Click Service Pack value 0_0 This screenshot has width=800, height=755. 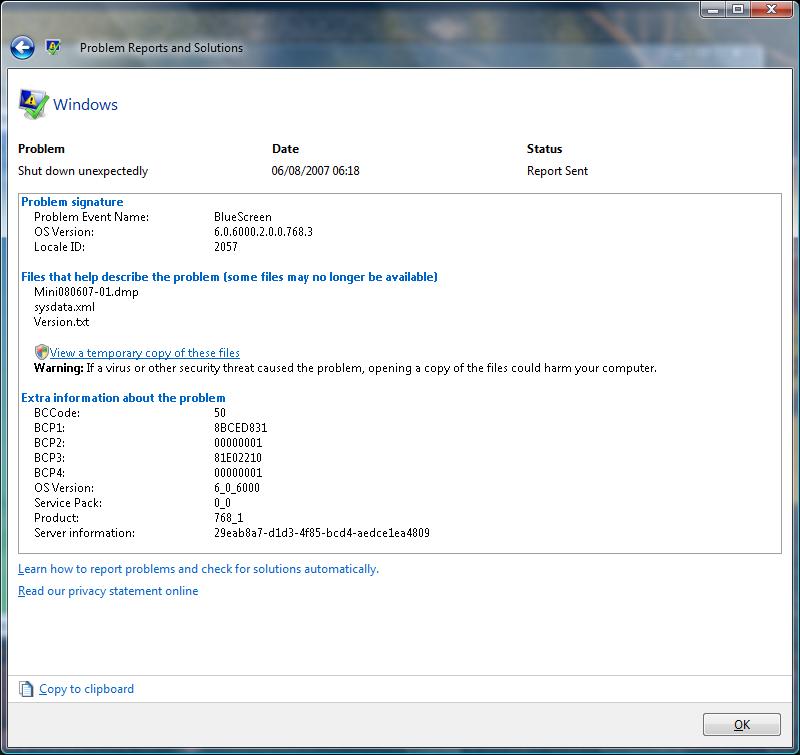pos(222,503)
